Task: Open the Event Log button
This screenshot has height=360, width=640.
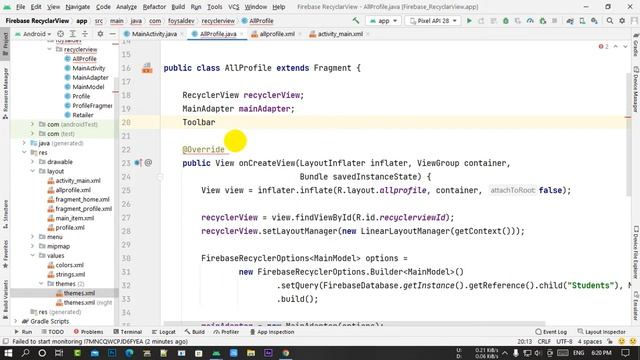Action: (x=551, y=332)
